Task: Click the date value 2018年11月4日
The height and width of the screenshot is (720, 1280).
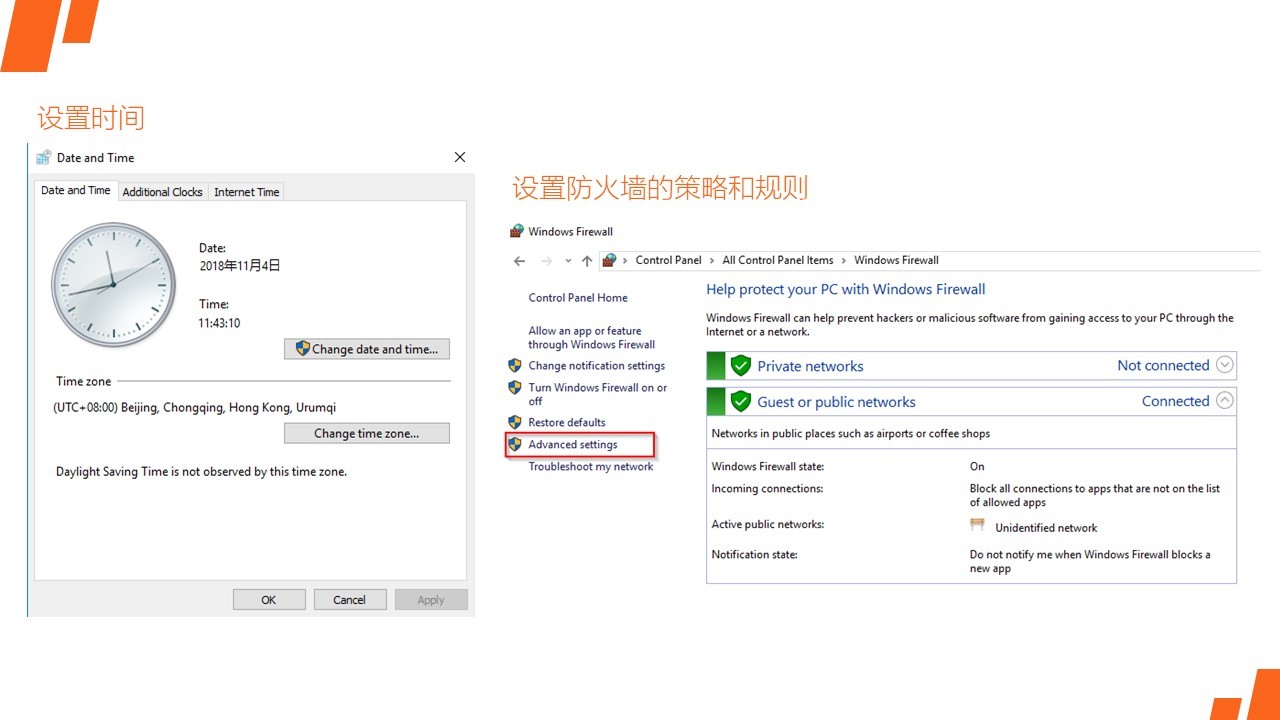Action: [x=240, y=266]
